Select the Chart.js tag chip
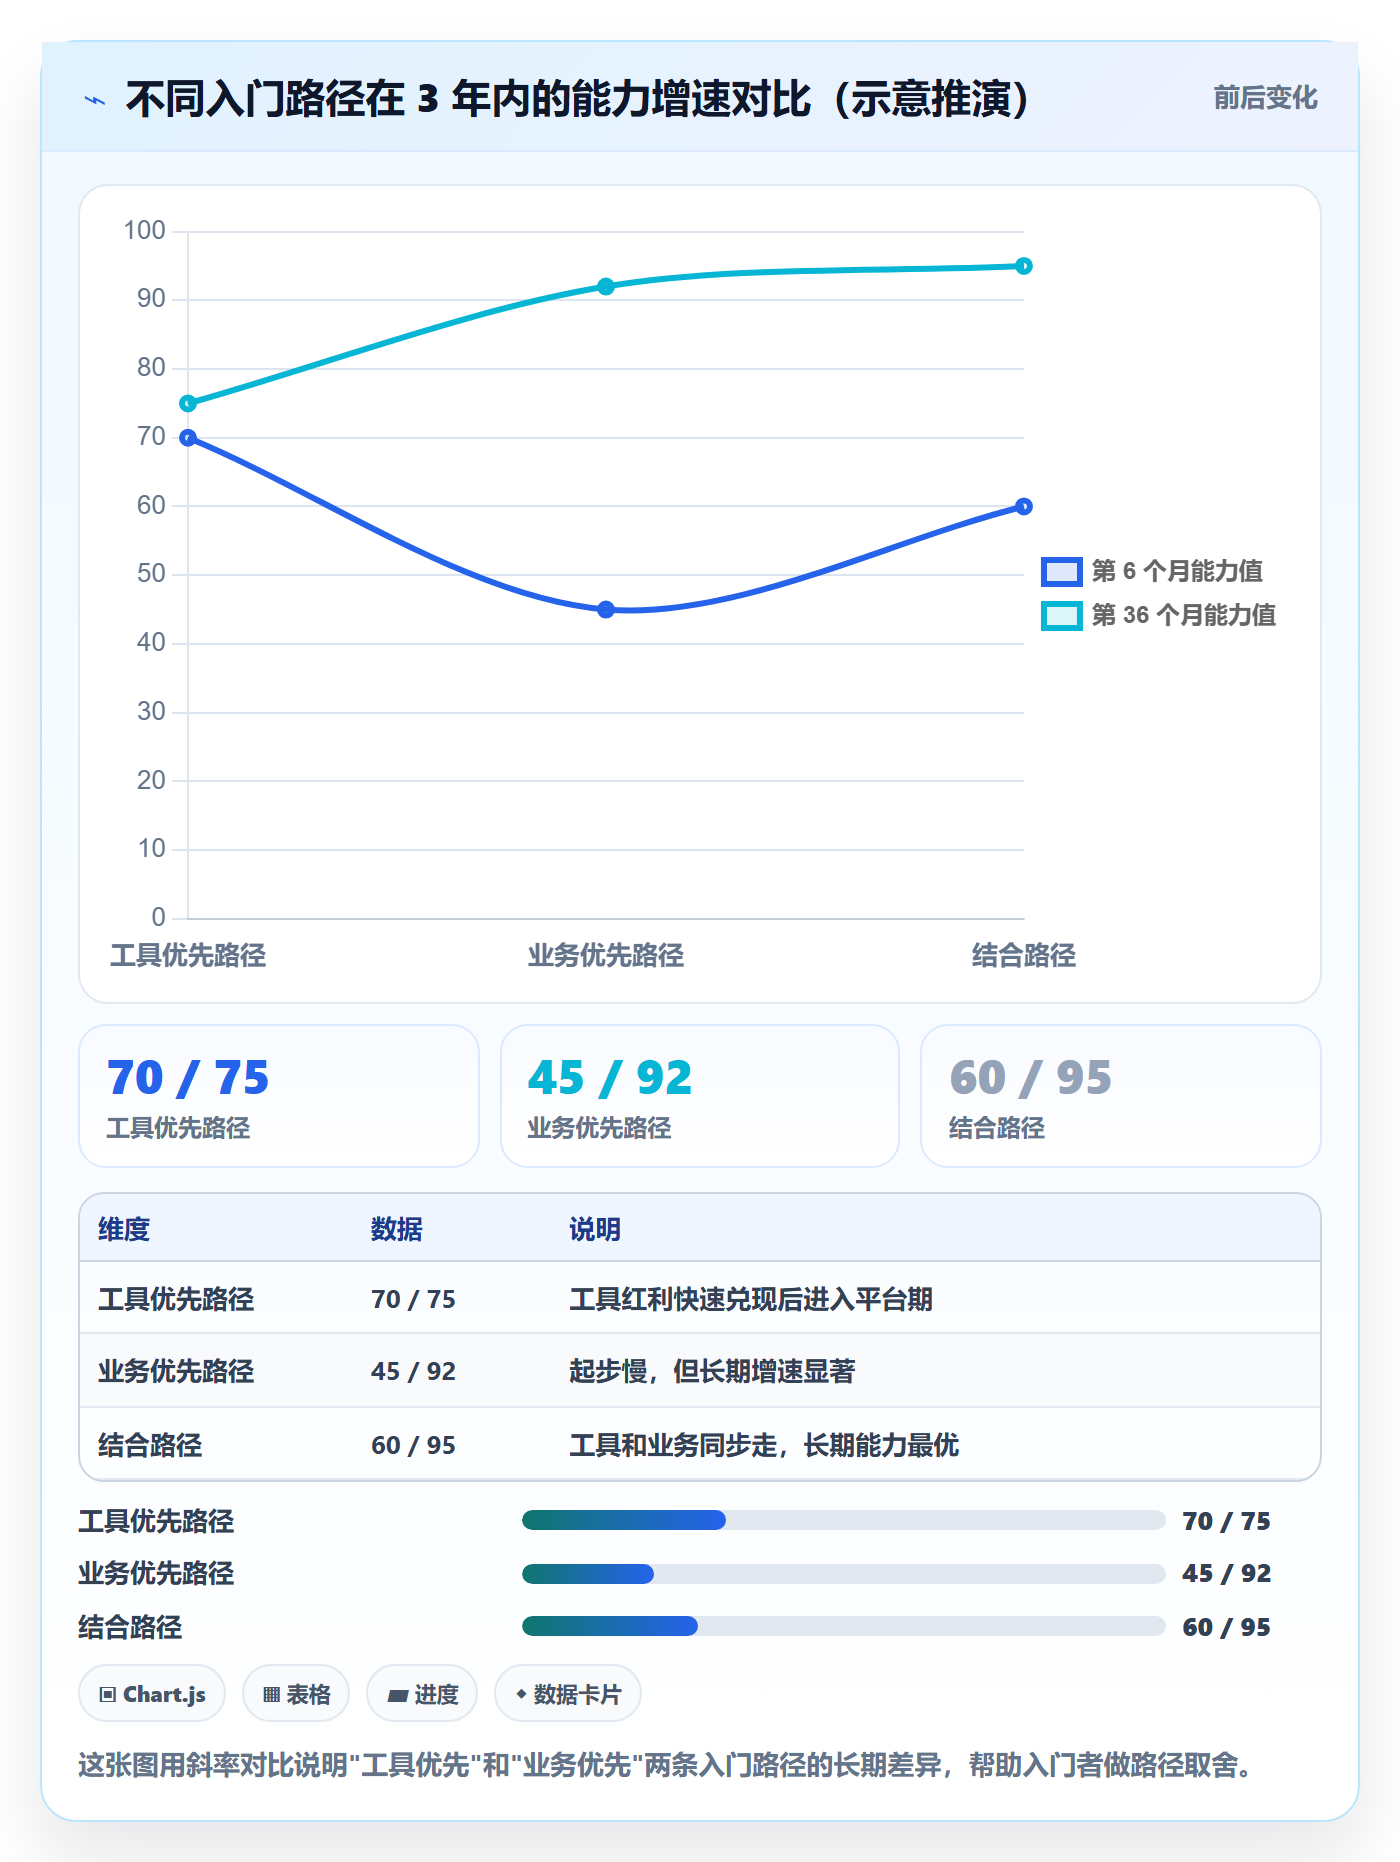The width and height of the screenshot is (1400, 1862). pos(152,1694)
